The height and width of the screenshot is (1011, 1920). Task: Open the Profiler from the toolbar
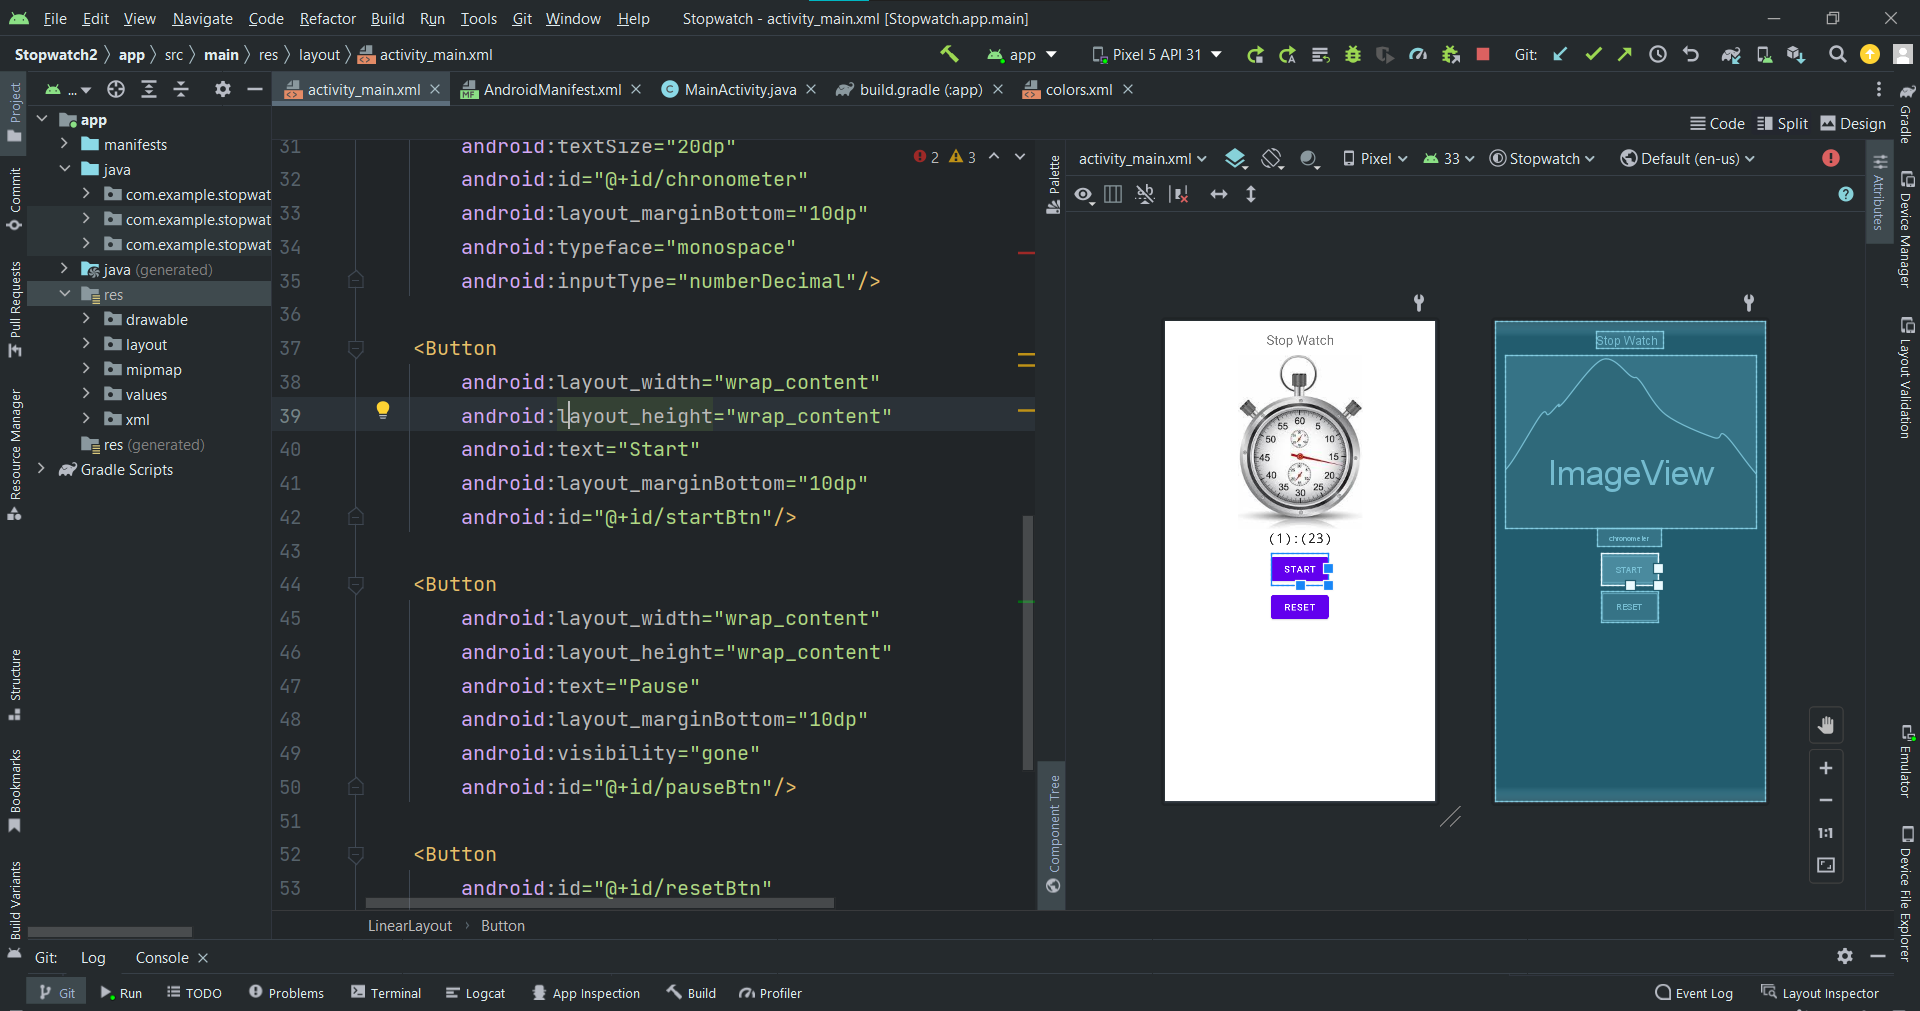pyautogui.click(x=1417, y=55)
